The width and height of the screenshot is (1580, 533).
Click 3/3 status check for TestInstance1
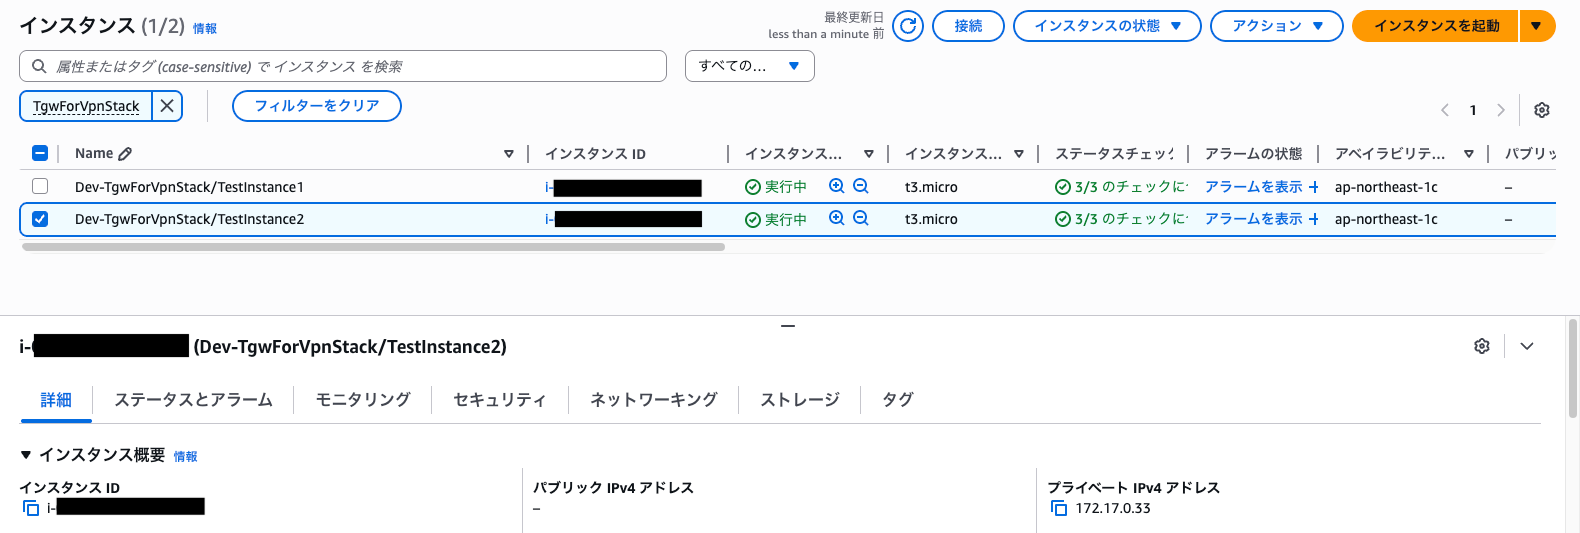point(1121,187)
